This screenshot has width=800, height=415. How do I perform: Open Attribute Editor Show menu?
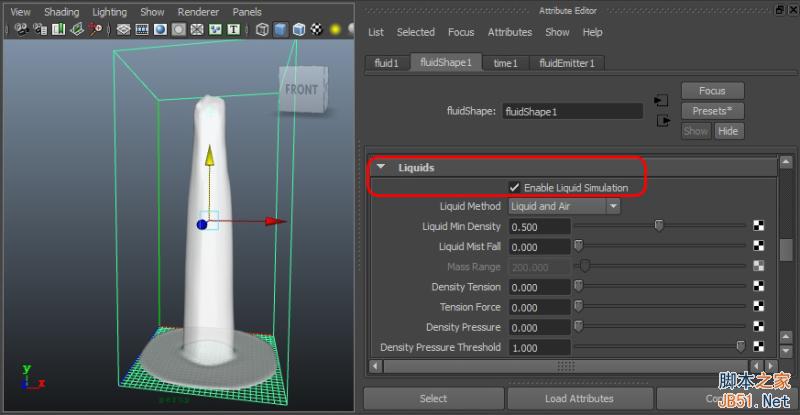557,32
